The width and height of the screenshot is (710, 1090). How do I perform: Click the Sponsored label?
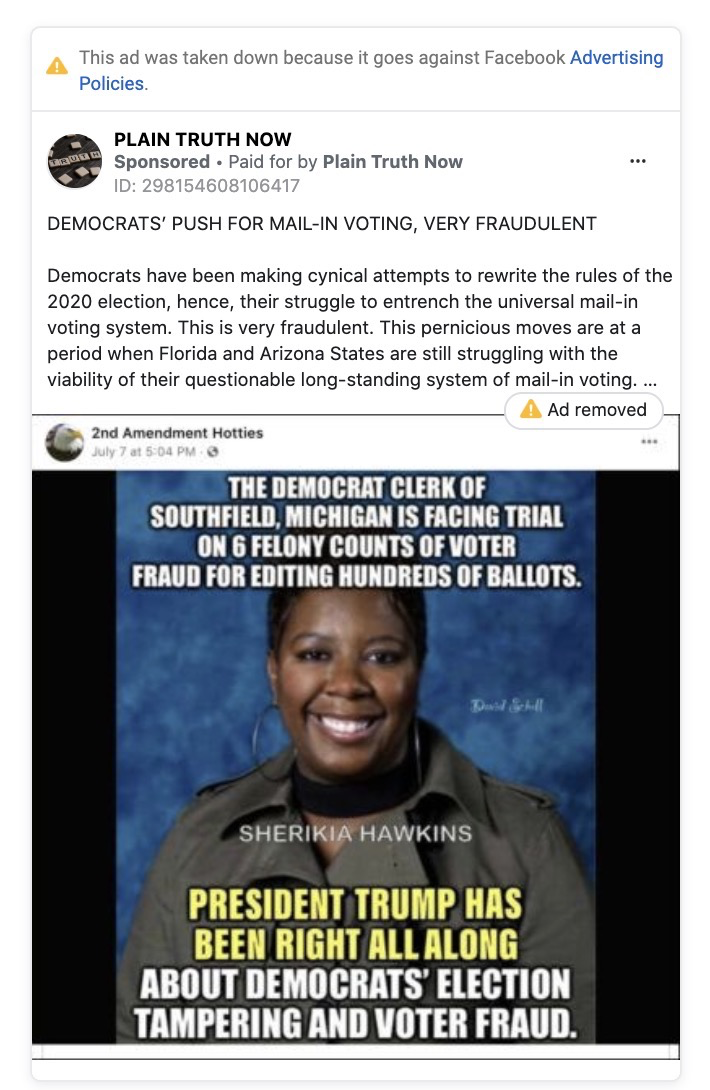[161, 162]
